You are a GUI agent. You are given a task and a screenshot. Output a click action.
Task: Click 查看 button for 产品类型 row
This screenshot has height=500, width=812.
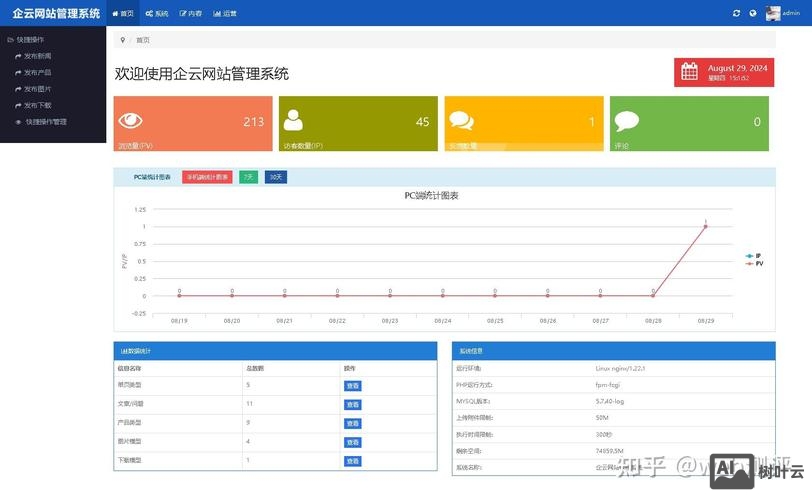coord(353,423)
